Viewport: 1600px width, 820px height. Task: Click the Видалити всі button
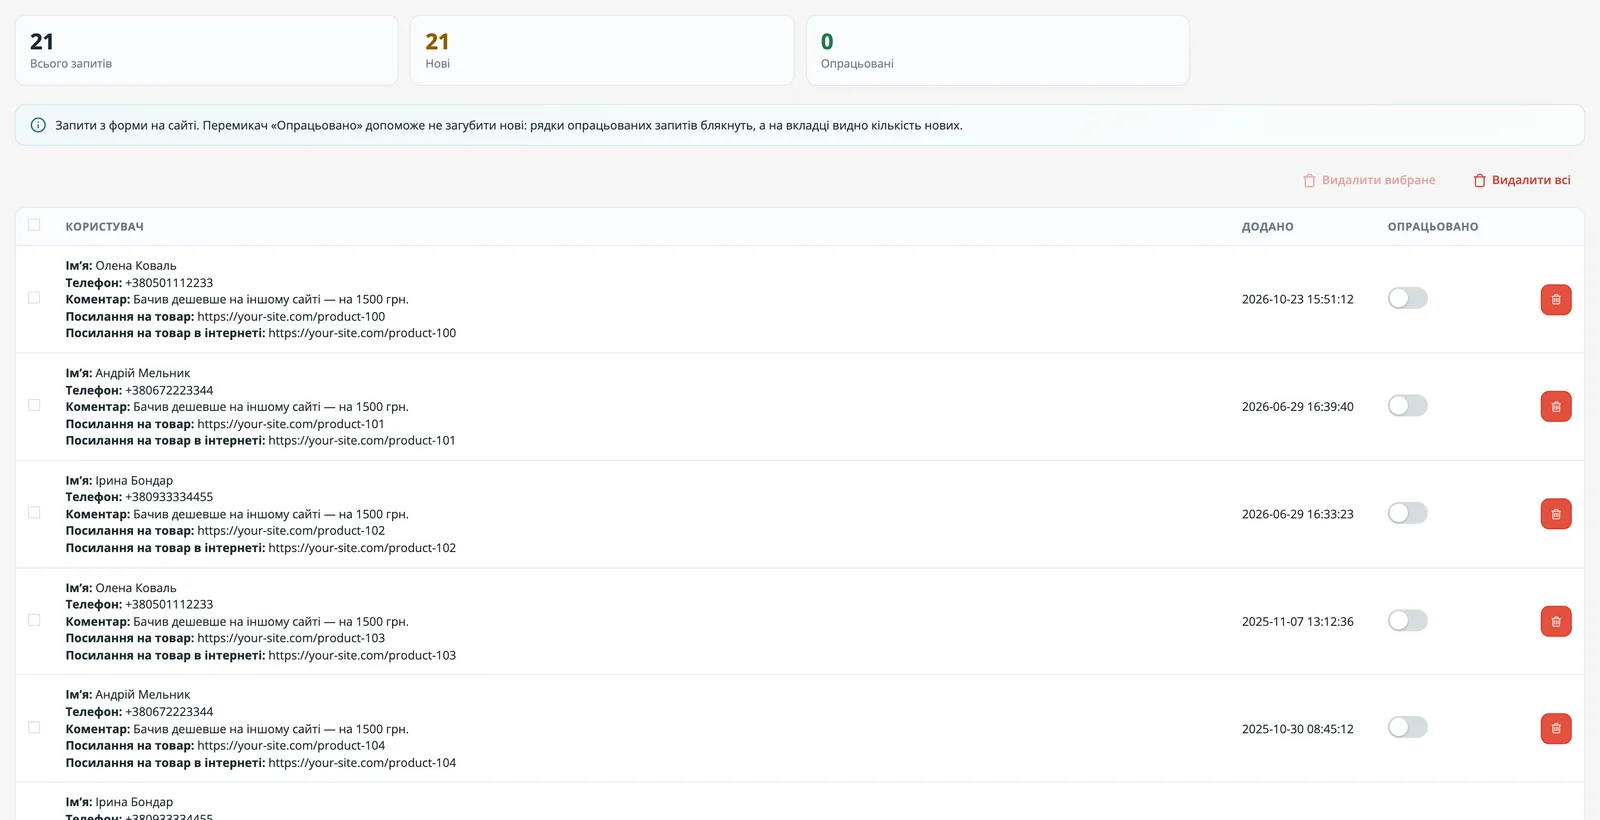[1521, 180]
